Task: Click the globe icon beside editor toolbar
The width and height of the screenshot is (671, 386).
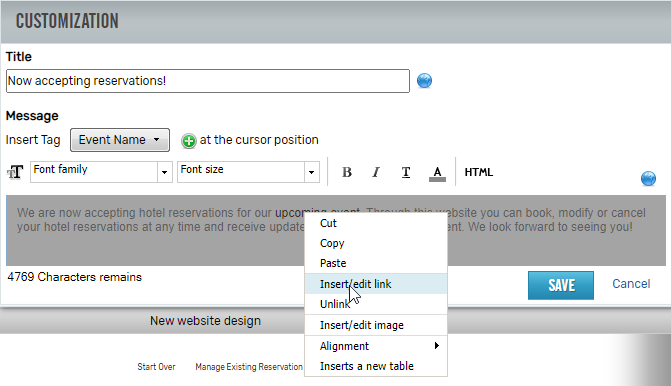Action: tap(648, 178)
